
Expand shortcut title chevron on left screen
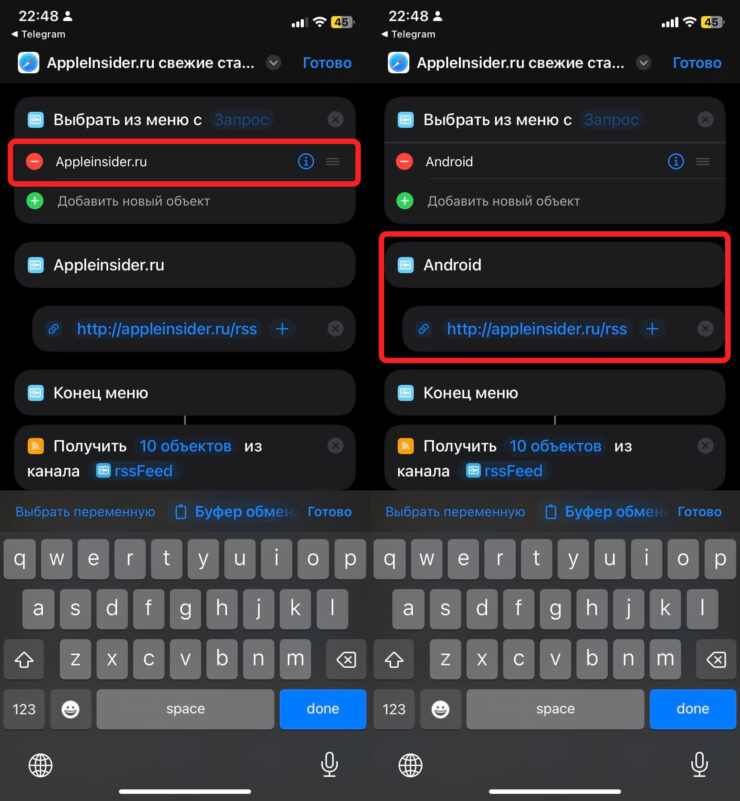274,63
